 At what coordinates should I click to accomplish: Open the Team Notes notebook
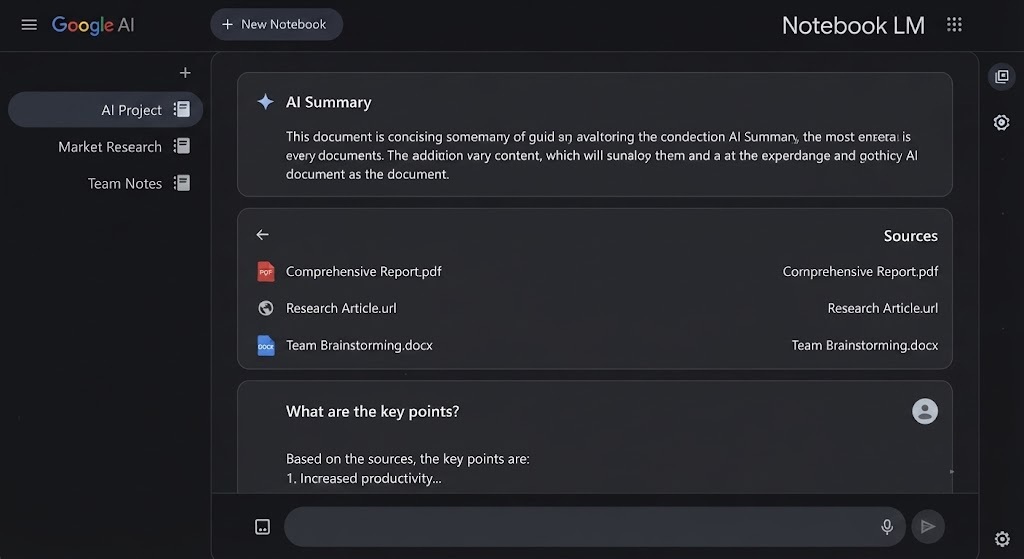138,184
